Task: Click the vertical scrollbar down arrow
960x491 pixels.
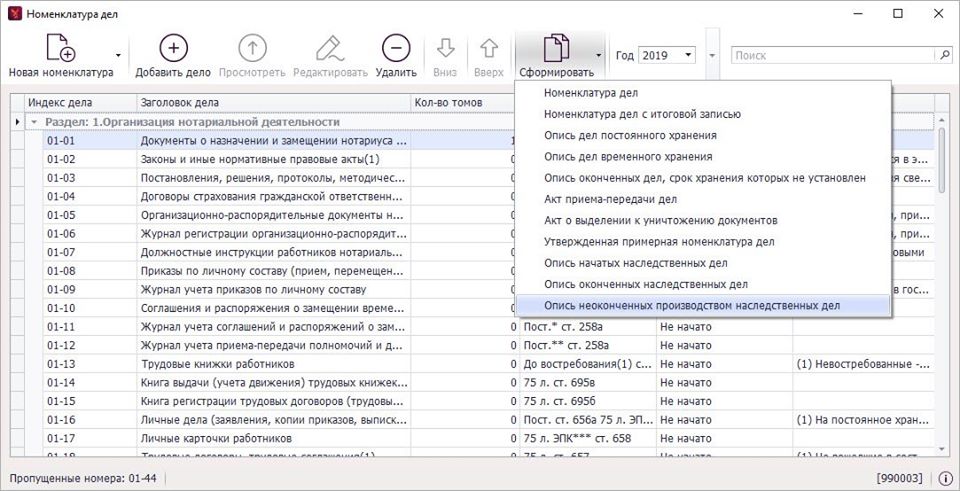Action: click(943, 449)
